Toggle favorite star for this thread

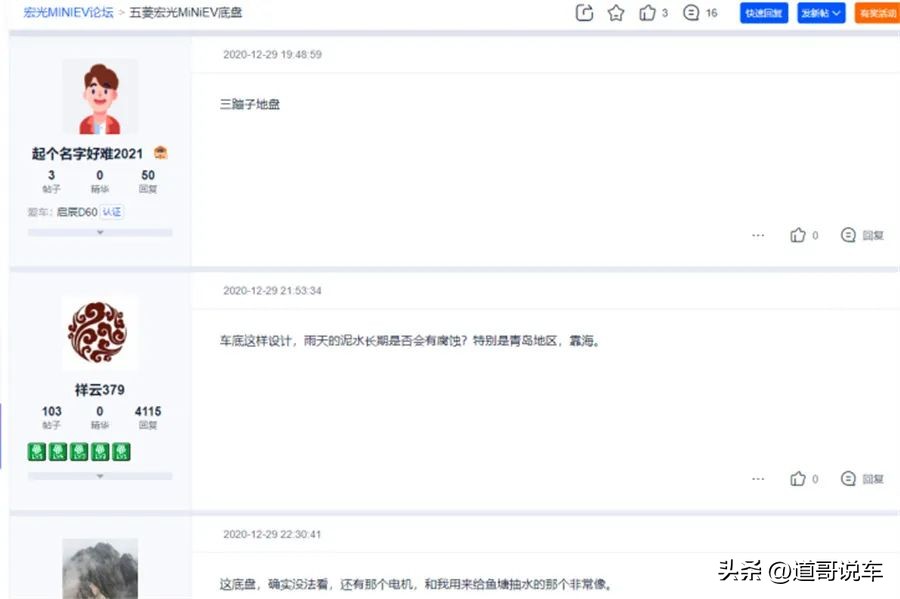point(616,14)
